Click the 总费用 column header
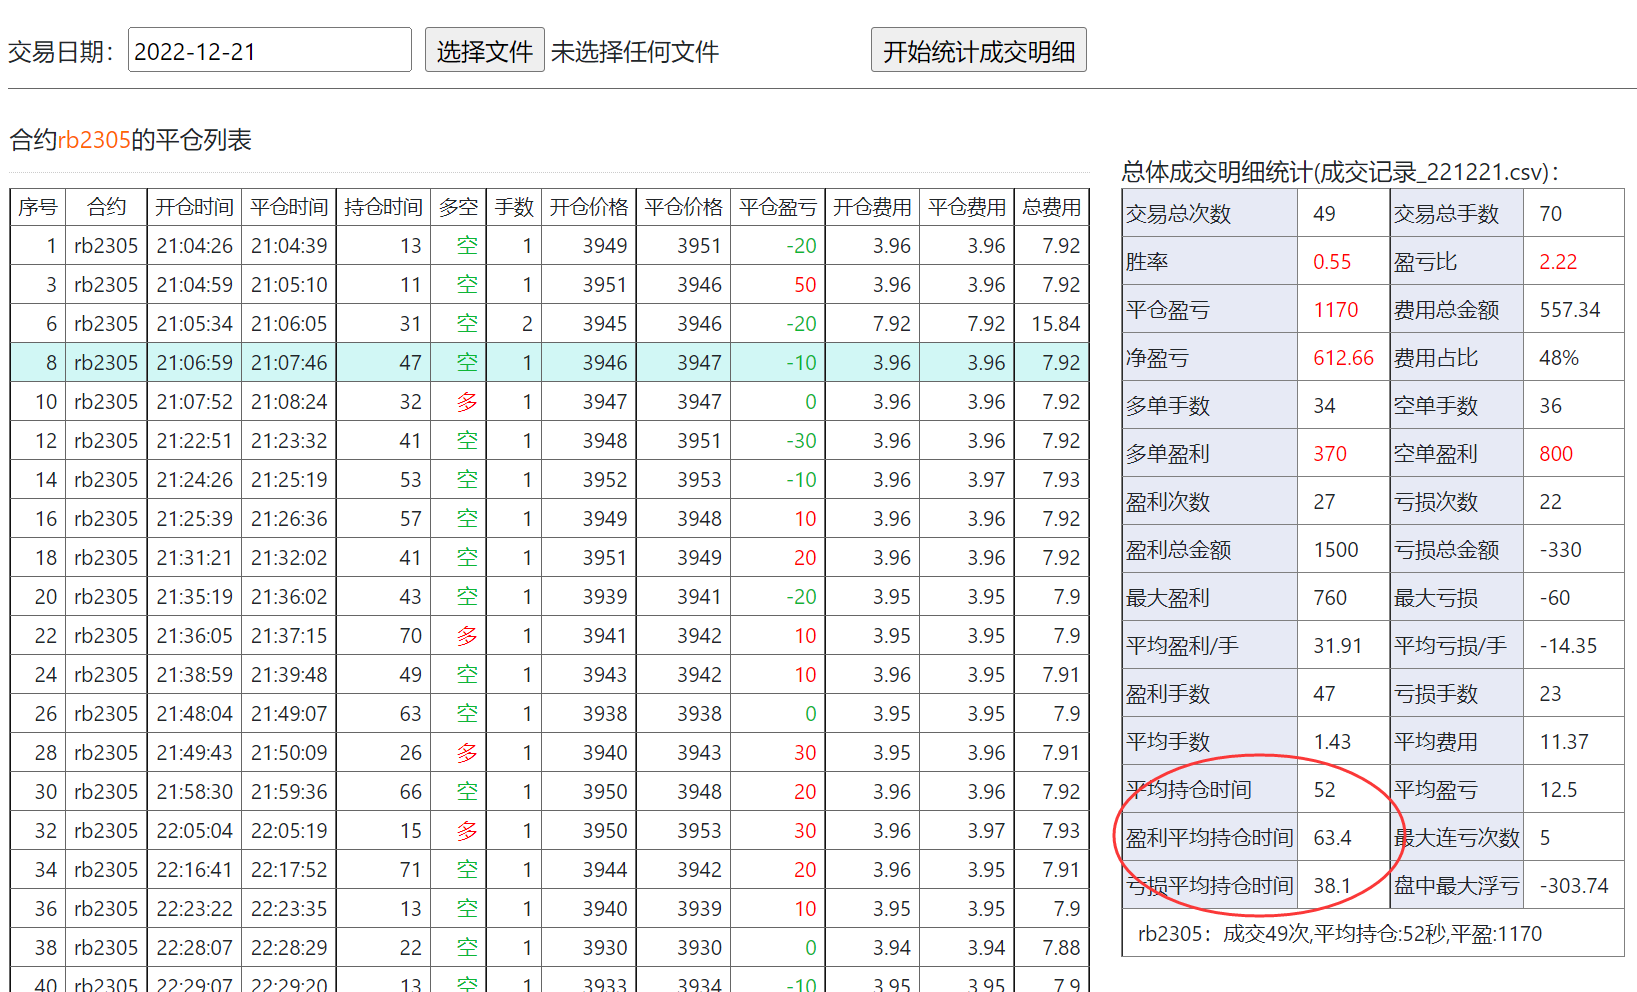Viewport: 1637px width, 992px height. tap(1051, 207)
